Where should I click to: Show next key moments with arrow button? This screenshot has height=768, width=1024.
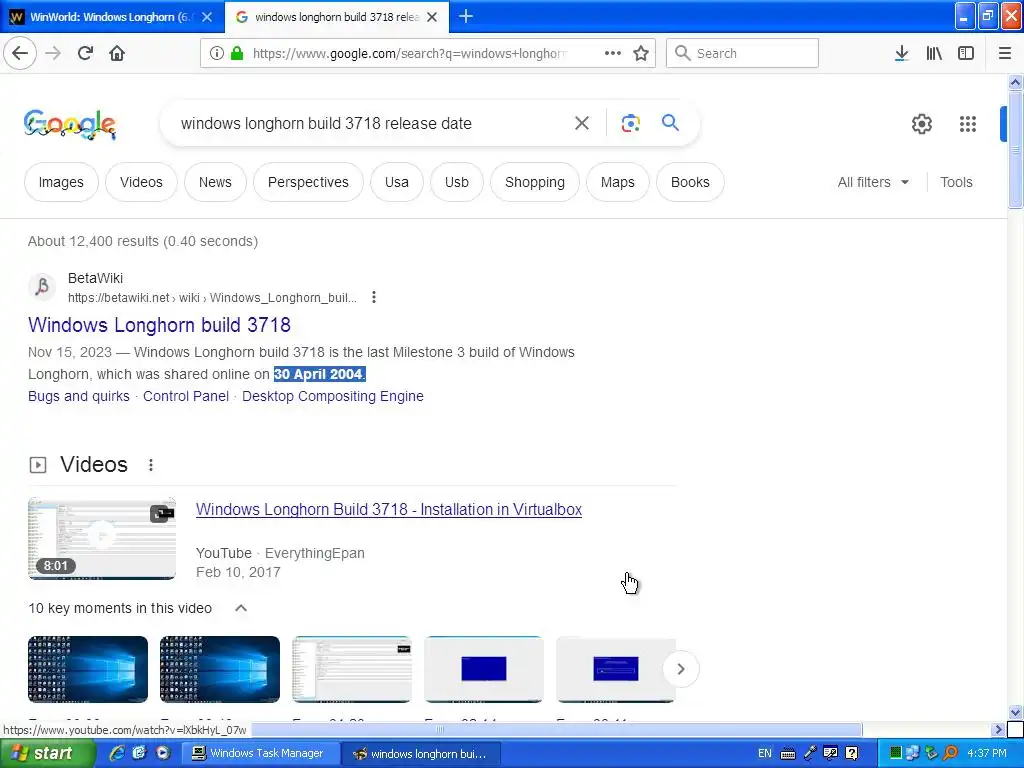pos(680,669)
